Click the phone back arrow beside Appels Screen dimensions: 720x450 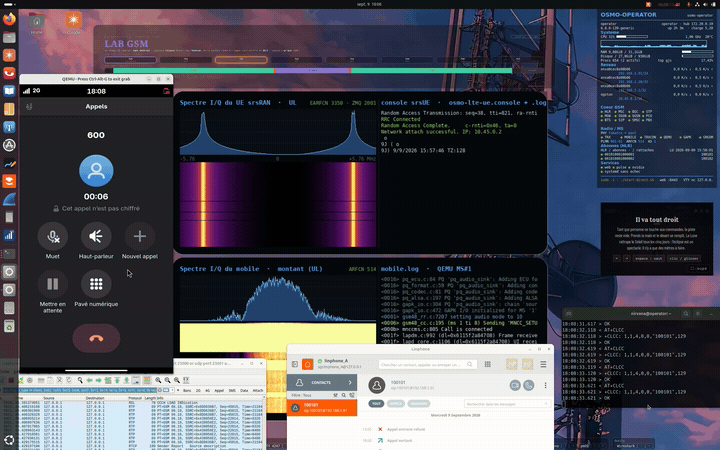pyautogui.click(x=29, y=107)
